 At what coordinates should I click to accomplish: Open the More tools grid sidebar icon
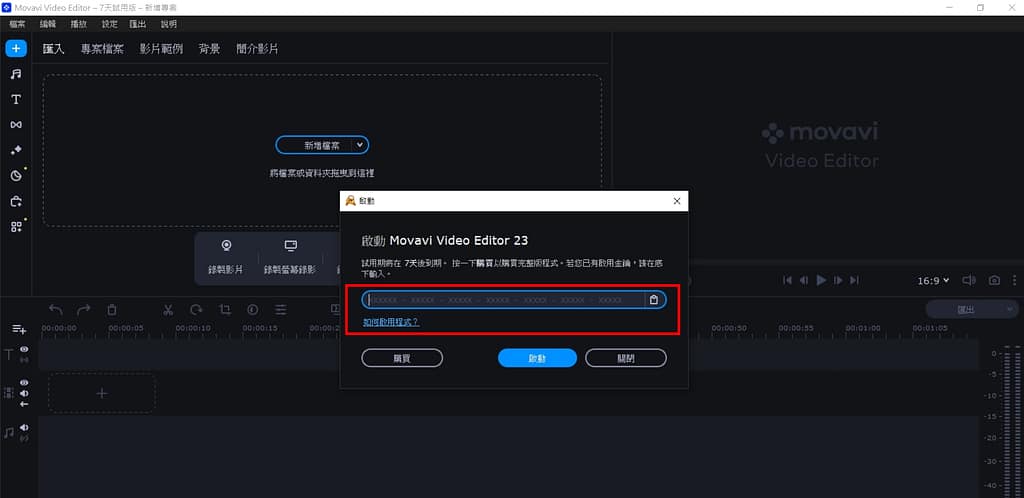(16, 226)
